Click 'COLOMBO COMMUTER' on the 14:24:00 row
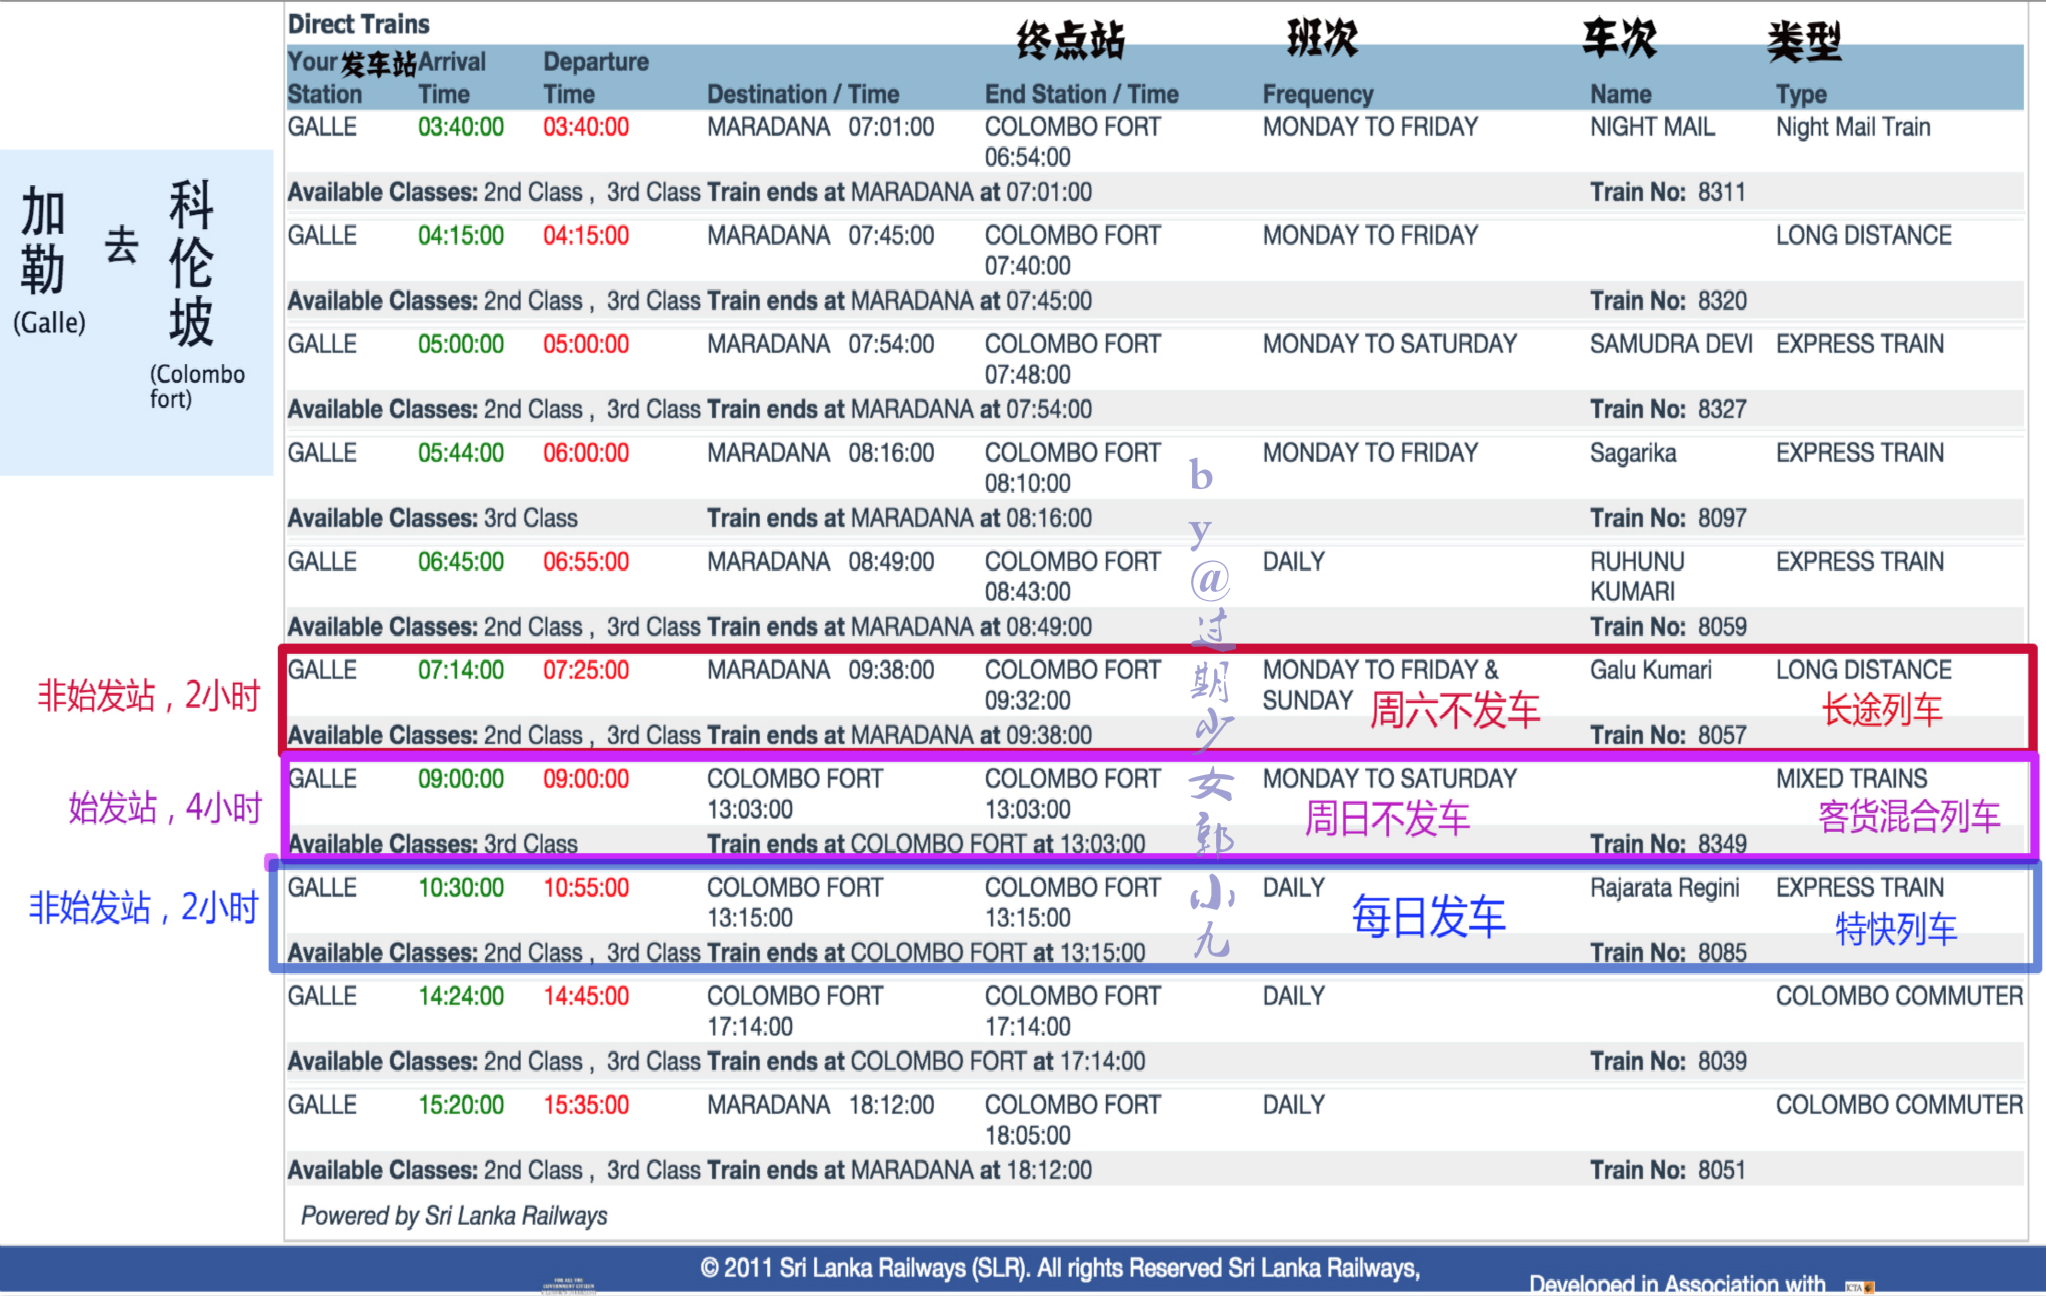The image size is (2046, 1296). (x=1899, y=996)
